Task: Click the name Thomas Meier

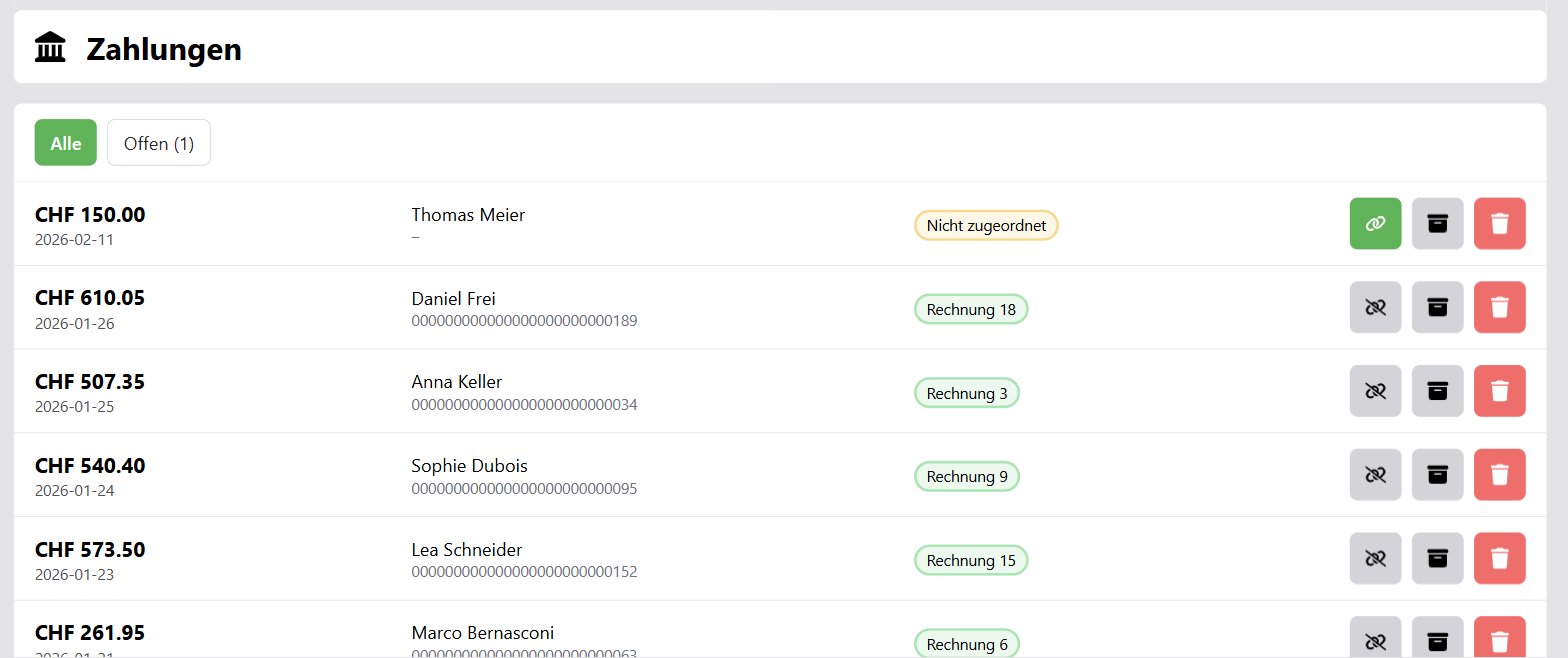Action: point(468,215)
